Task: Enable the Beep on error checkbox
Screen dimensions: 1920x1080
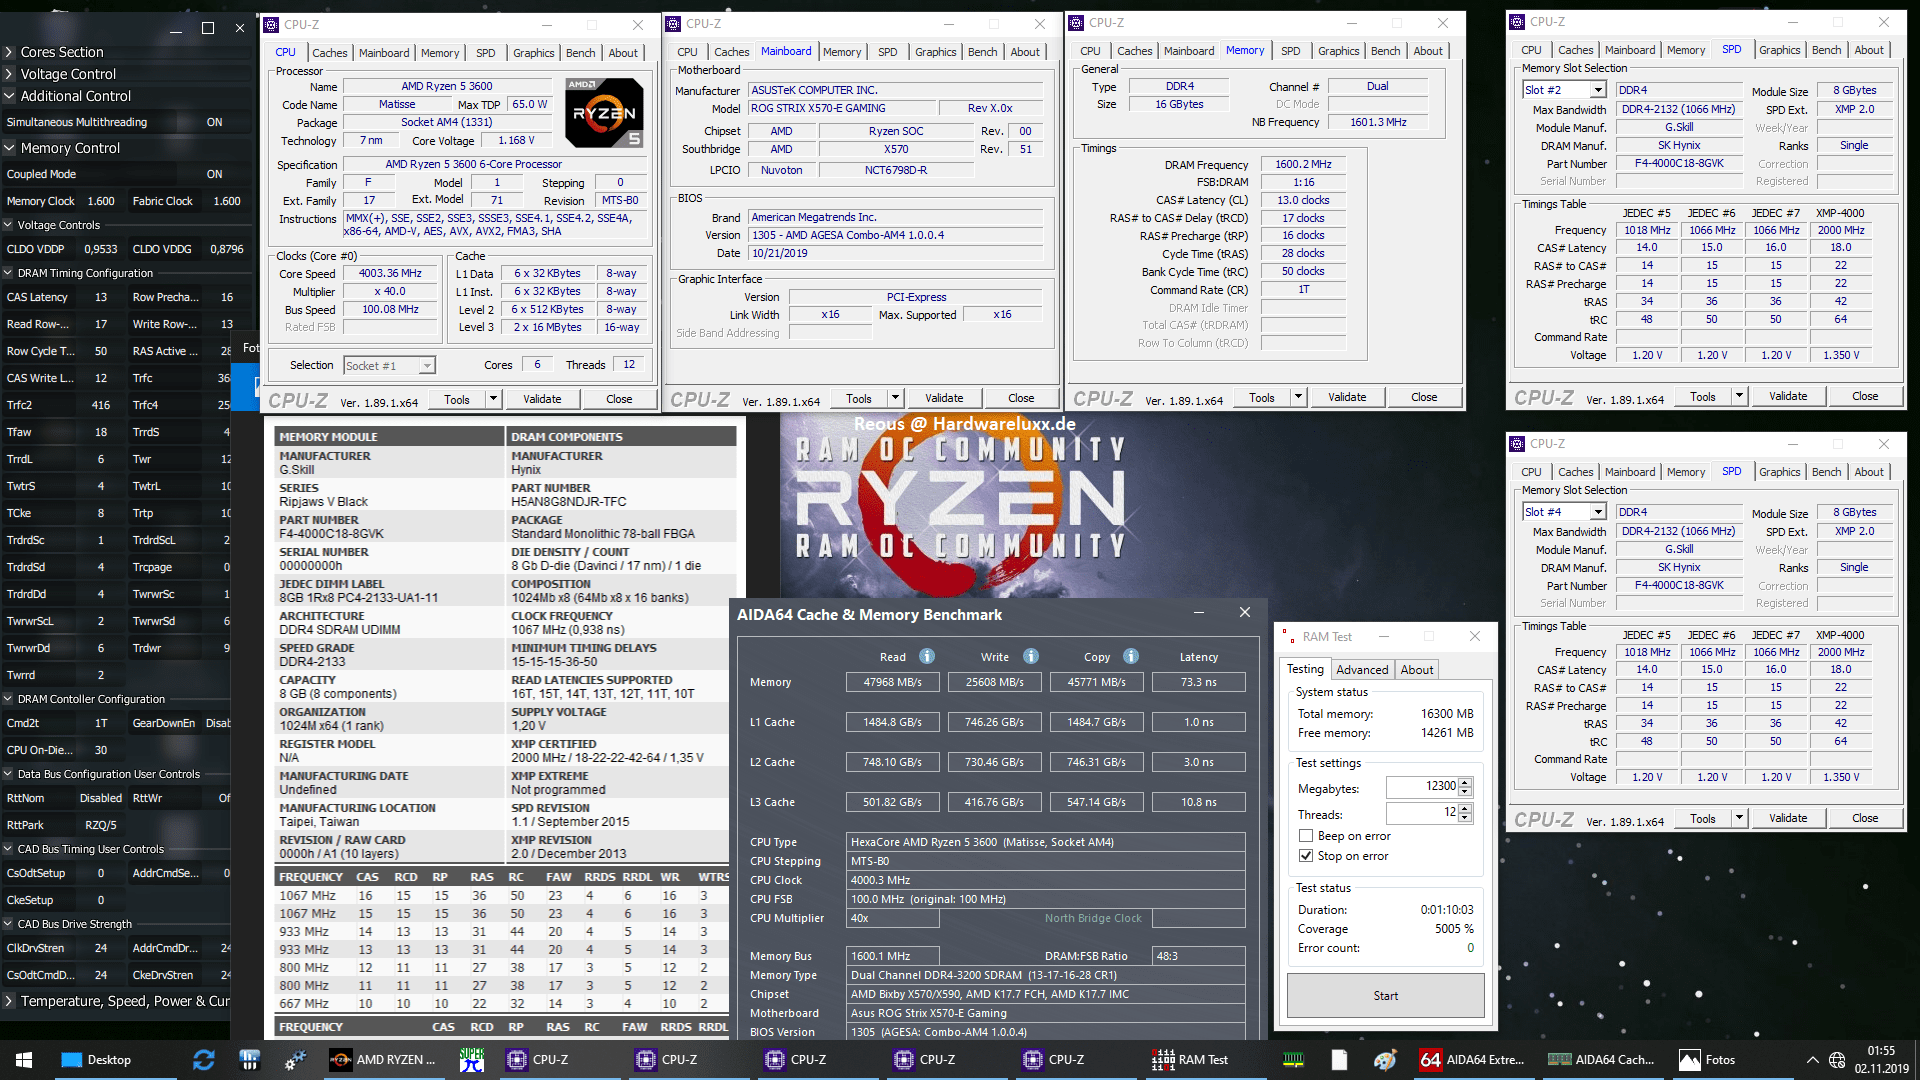Action: (x=1305, y=836)
